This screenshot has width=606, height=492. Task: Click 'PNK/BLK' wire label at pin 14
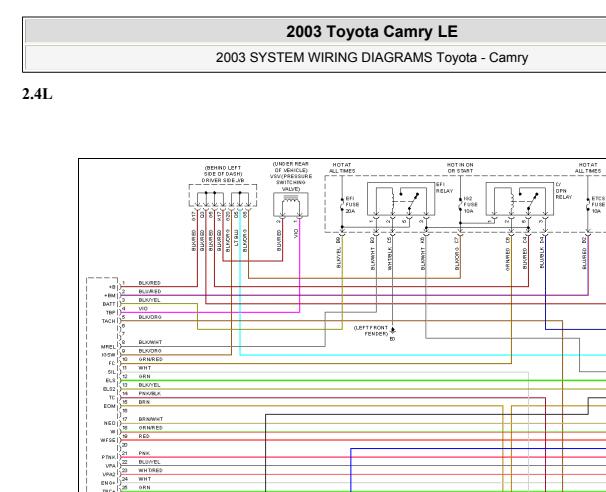click(x=150, y=393)
